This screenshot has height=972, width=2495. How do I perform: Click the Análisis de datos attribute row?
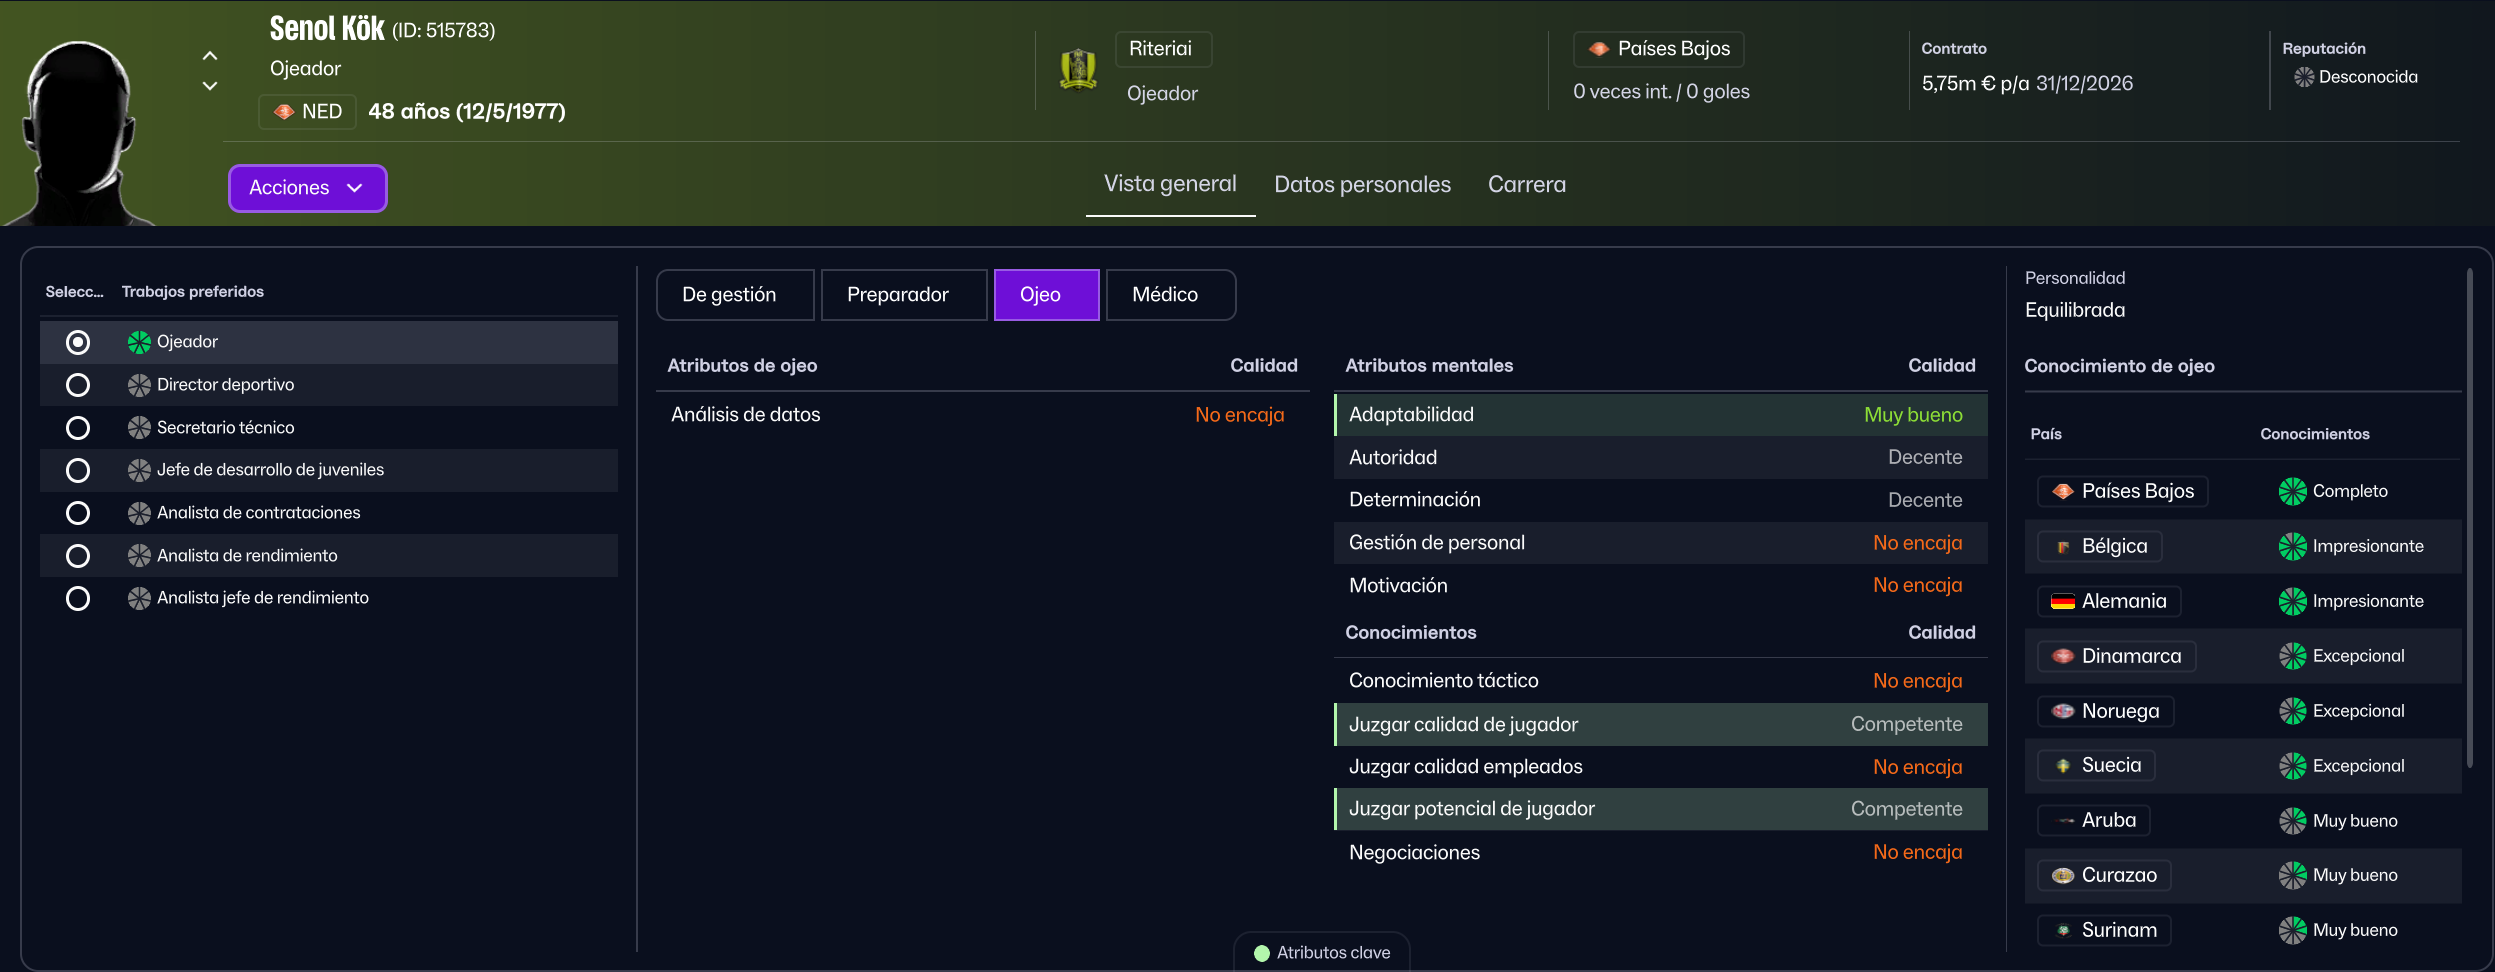click(x=982, y=415)
